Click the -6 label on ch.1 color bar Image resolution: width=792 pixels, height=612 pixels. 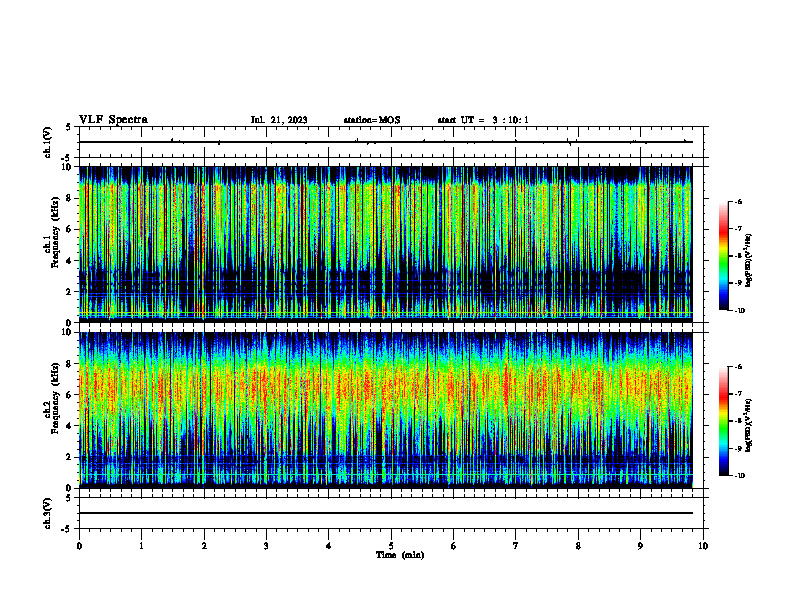click(x=738, y=201)
